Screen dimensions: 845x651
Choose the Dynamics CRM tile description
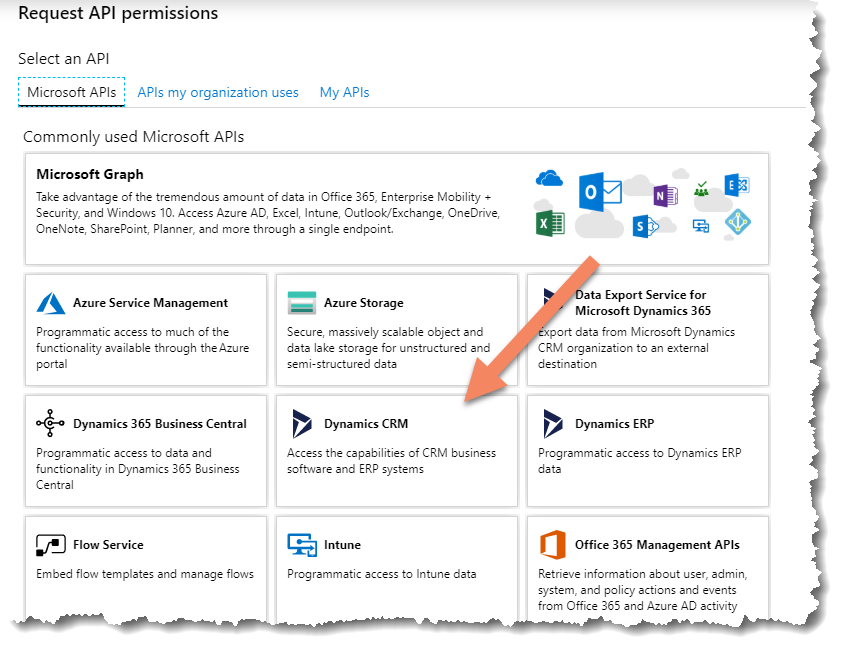pos(391,461)
